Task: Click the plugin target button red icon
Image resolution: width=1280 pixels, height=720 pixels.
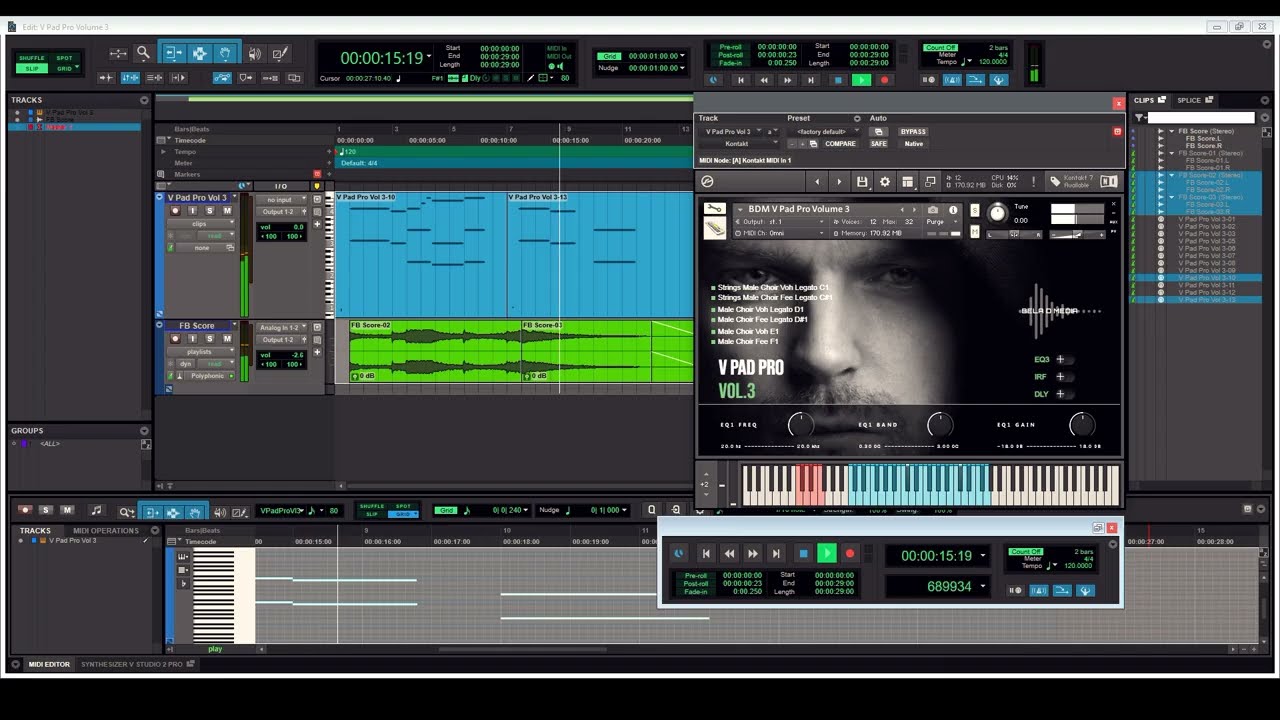Action: click(x=1117, y=131)
